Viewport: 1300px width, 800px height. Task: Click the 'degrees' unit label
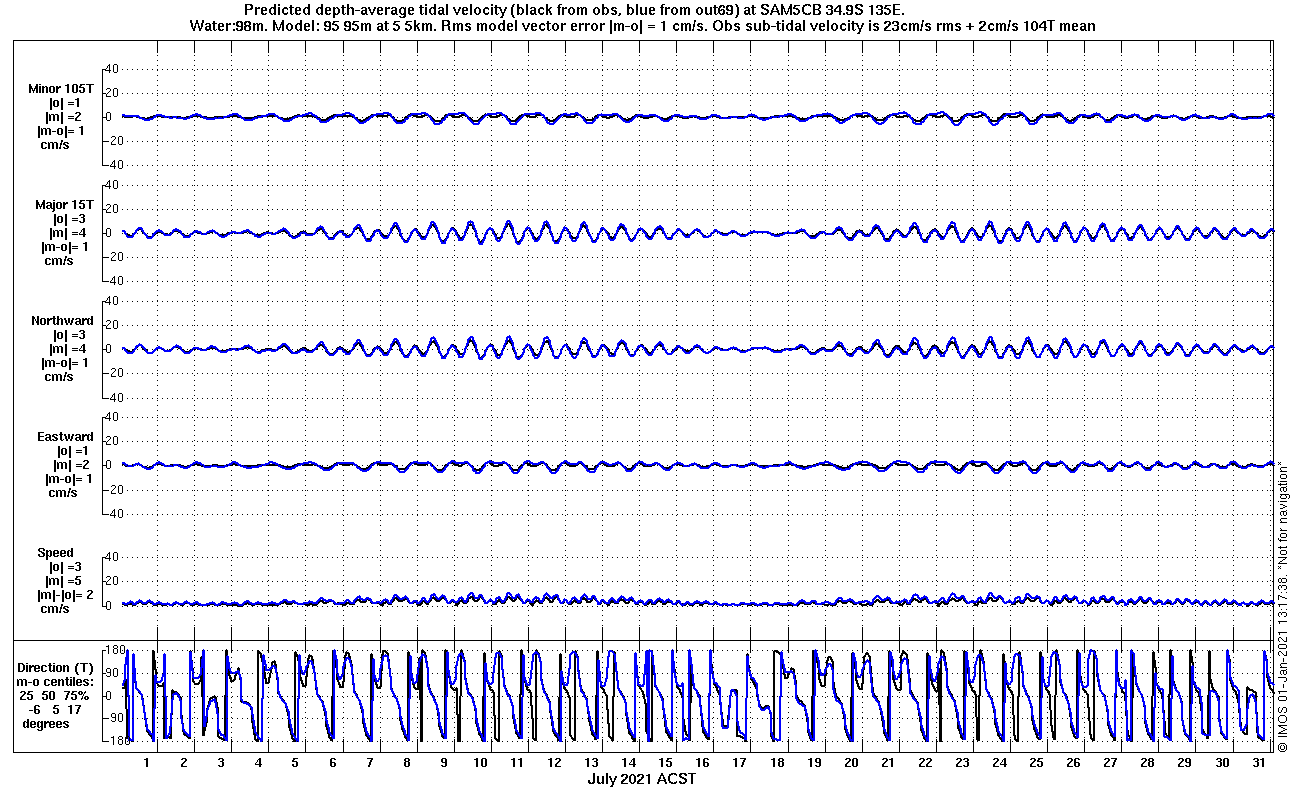pyautogui.click(x=46, y=724)
